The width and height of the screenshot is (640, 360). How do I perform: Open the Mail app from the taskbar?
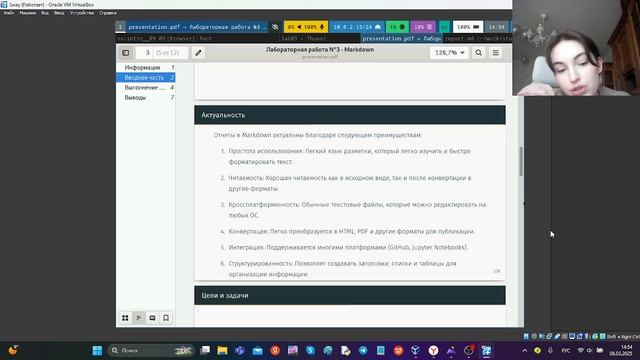pyautogui.click(x=258, y=351)
